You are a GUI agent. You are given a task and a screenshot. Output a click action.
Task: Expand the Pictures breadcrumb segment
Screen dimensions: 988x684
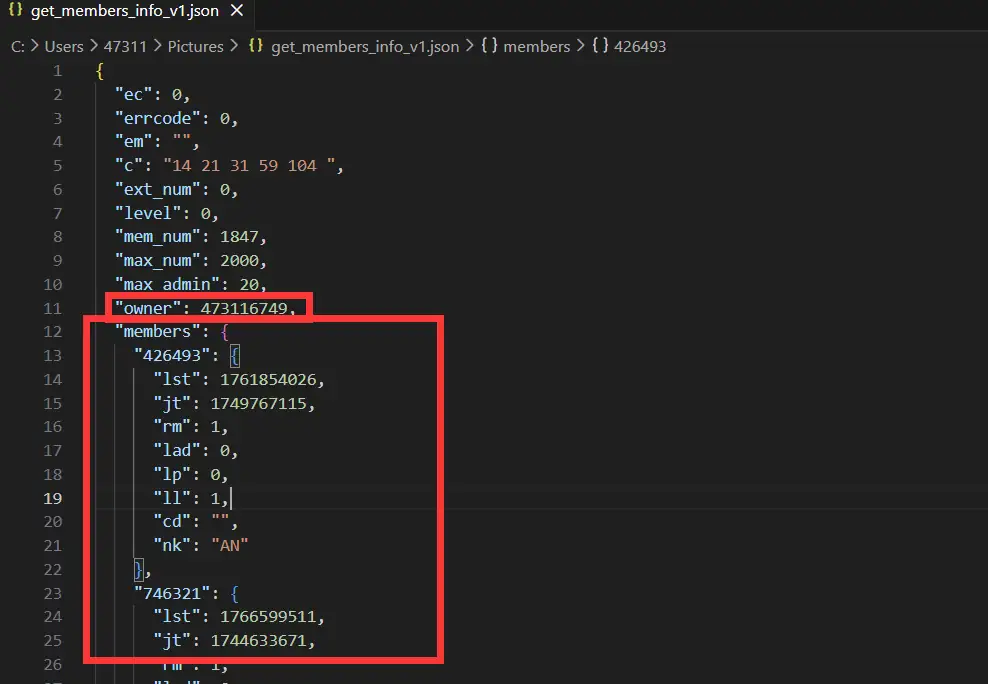[x=195, y=46]
